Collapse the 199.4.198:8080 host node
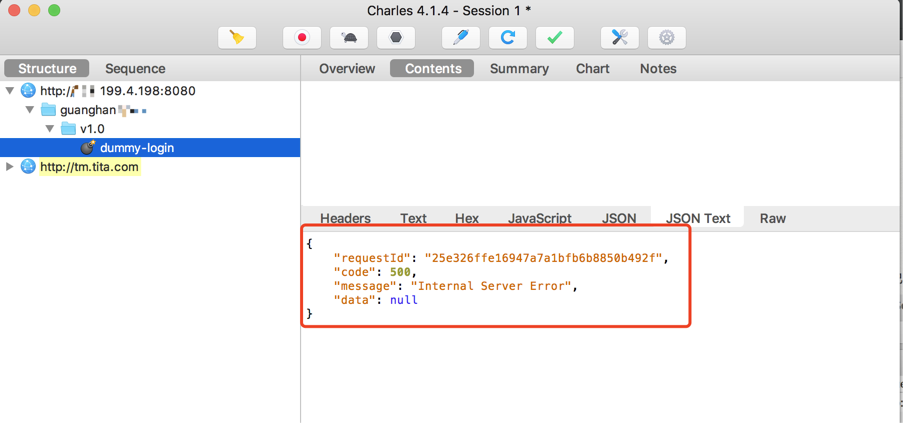The image size is (903, 423). pyautogui.click(x=10, y=91)
